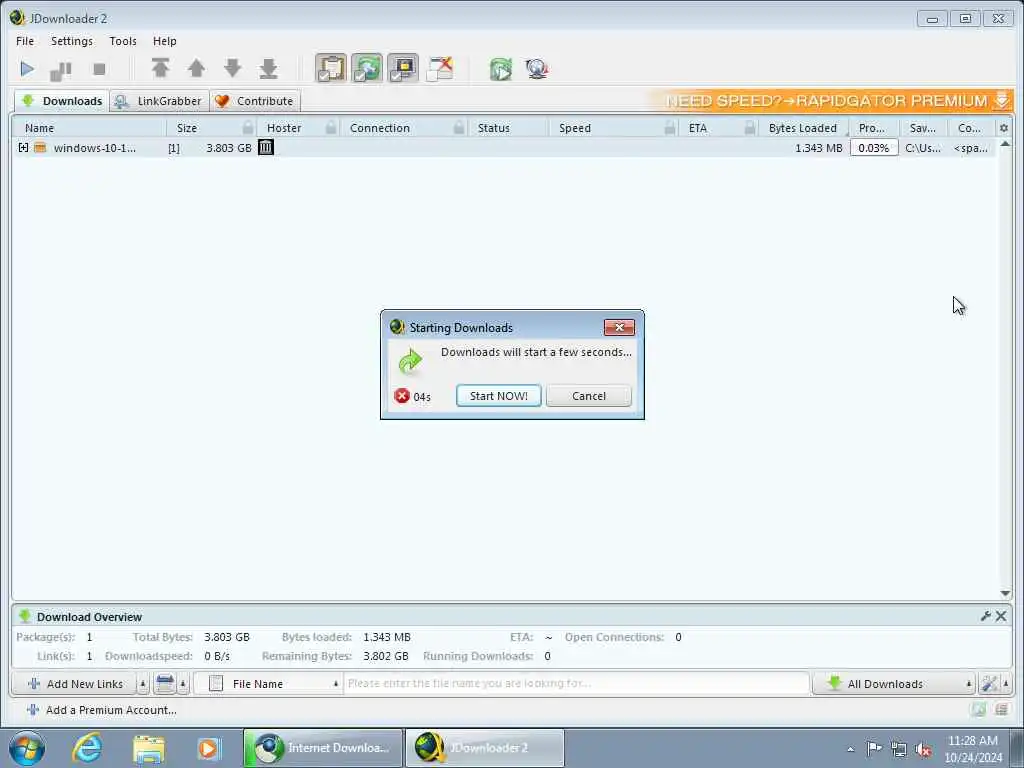1024x768 pixels.
Task: Click the reconnect now icon
Action: tap(501, 69)
